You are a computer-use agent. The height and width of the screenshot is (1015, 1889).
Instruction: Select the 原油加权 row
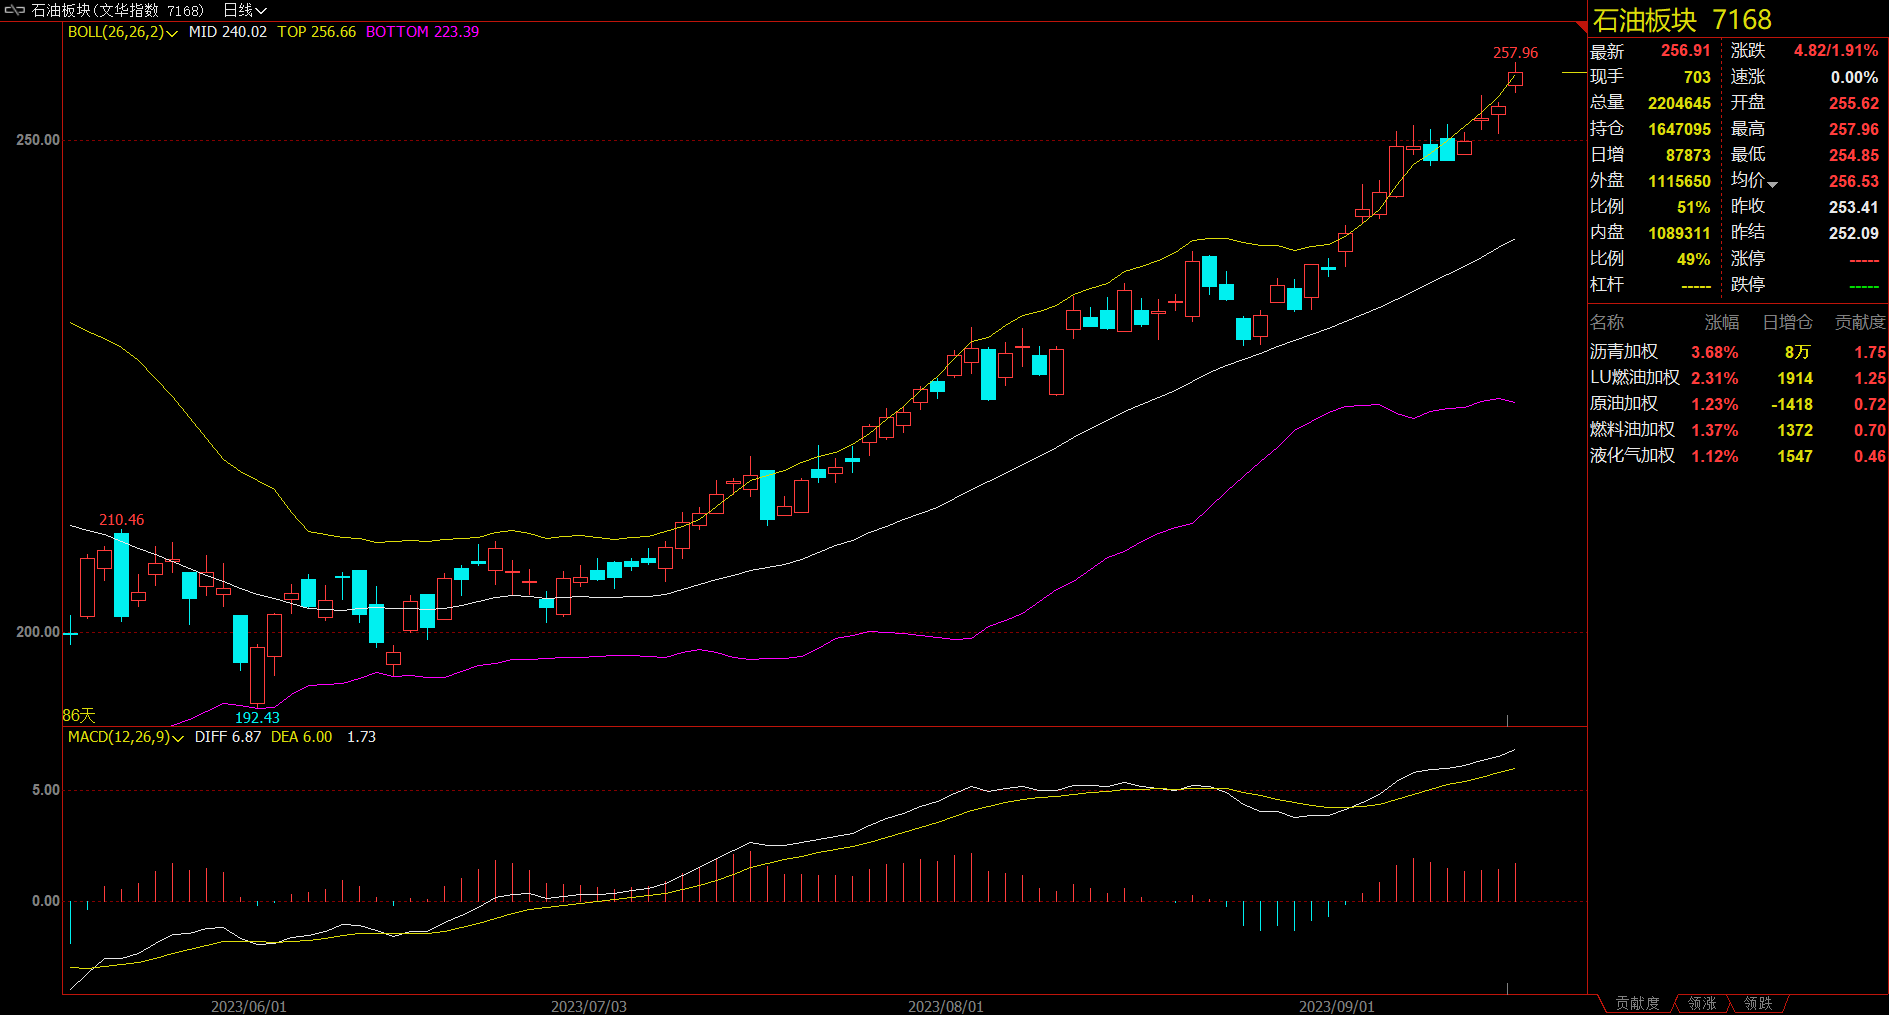[x=1738, y=404]
